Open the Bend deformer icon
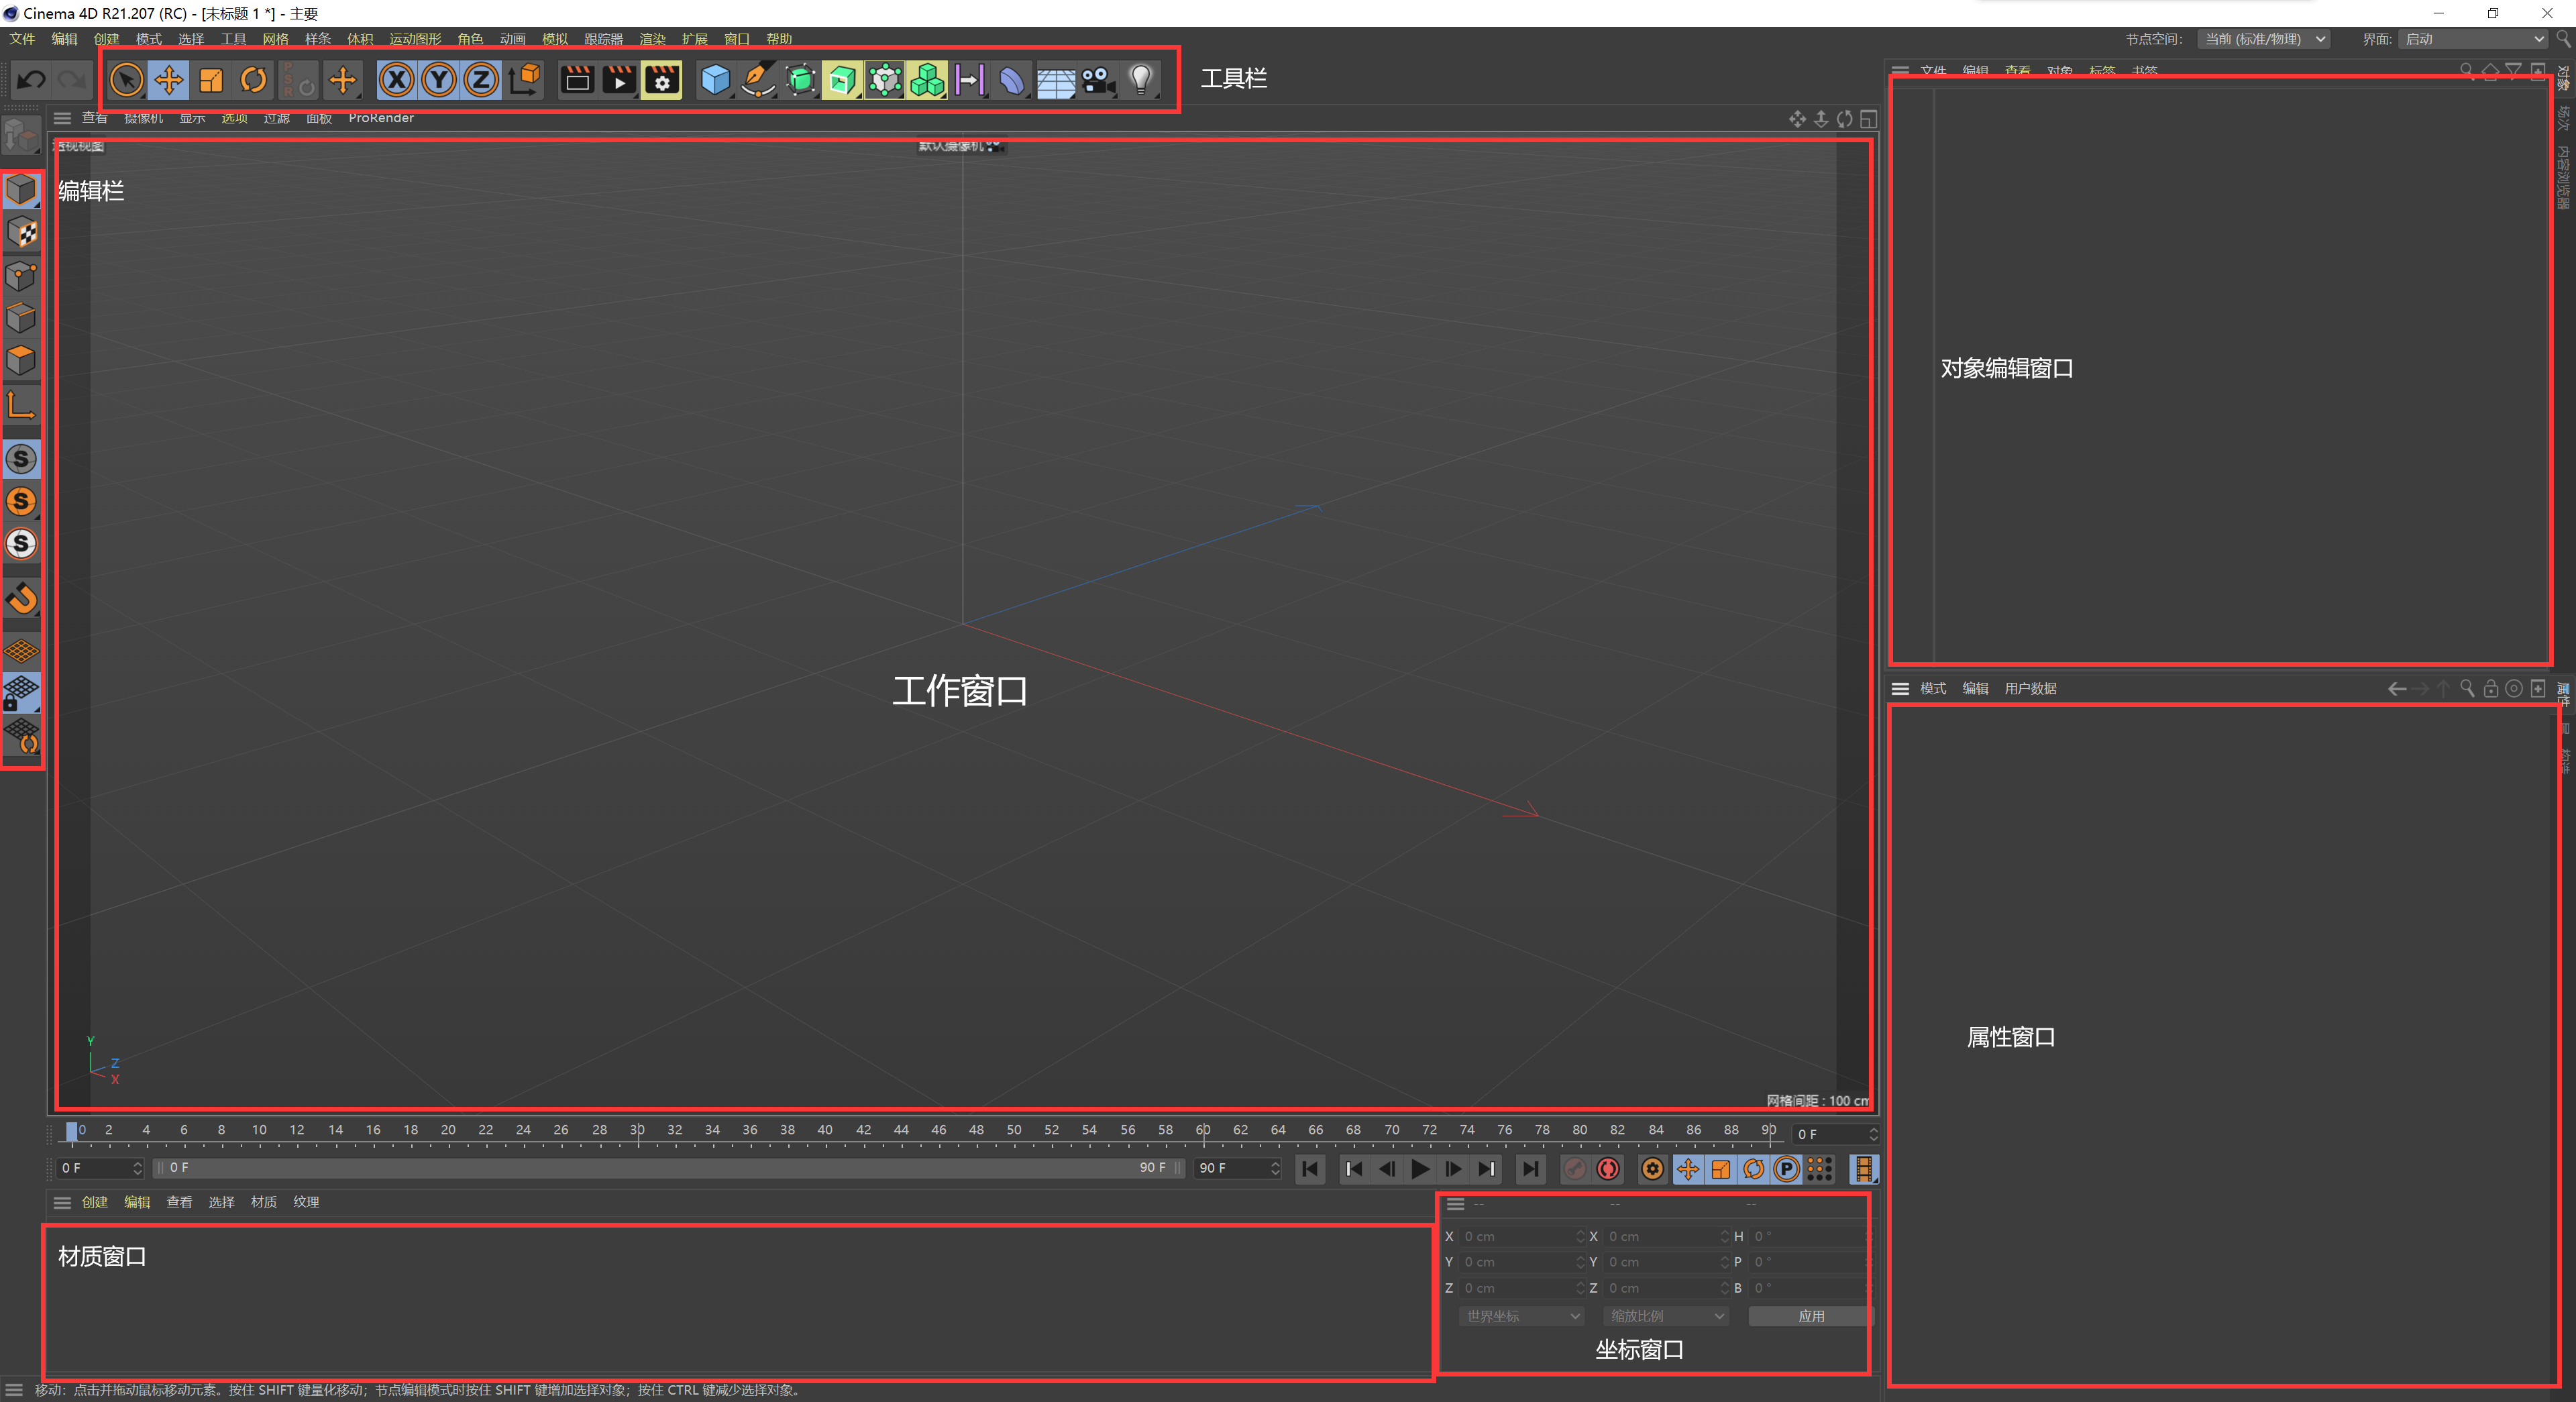Viewport: 2576px width, 1402px height. tap(1012, 80)
